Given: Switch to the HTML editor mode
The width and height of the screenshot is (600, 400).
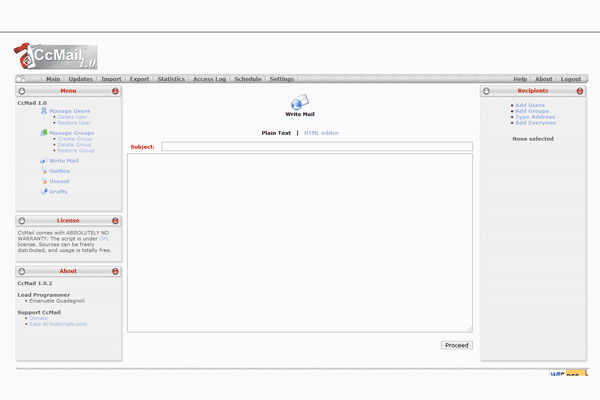Looking at the screenshot, I should click(x=321, y=133).
